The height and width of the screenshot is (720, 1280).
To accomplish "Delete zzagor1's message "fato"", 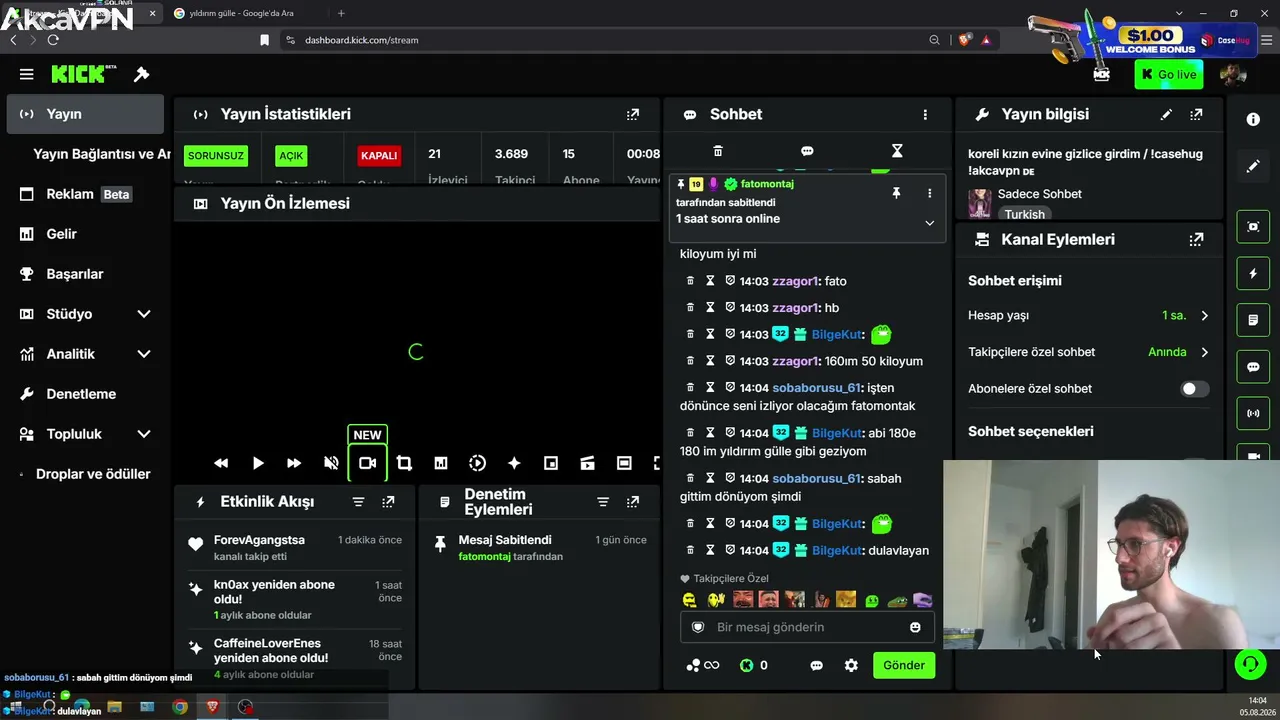I will pyautogui.click(x=690, y=281).
